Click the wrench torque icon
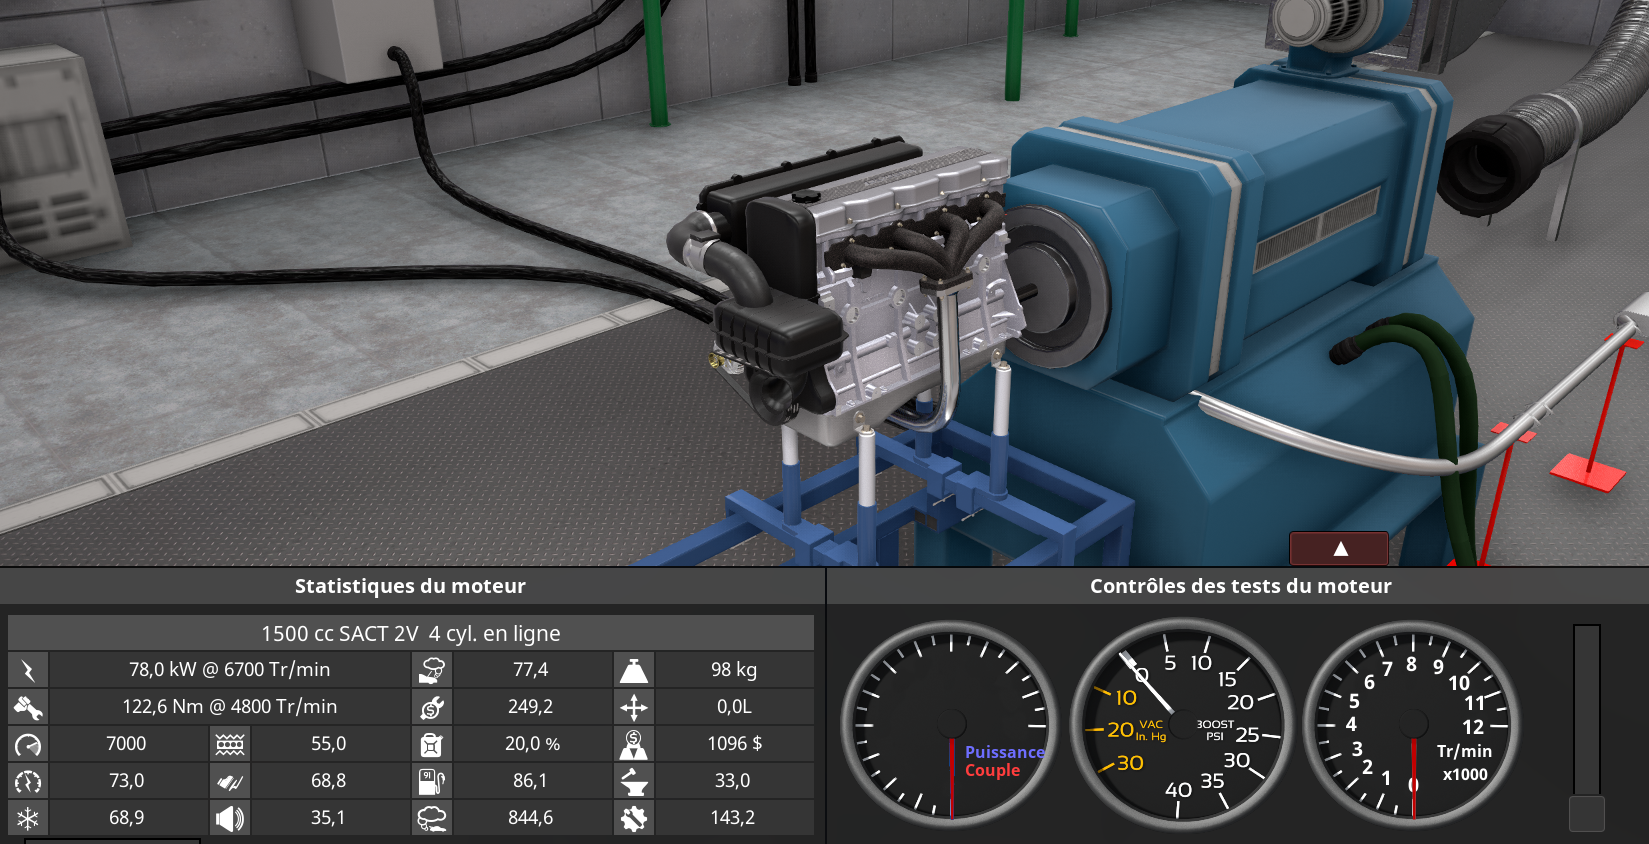The width and height of the screenshot is (1649, 844). [28, 707]
